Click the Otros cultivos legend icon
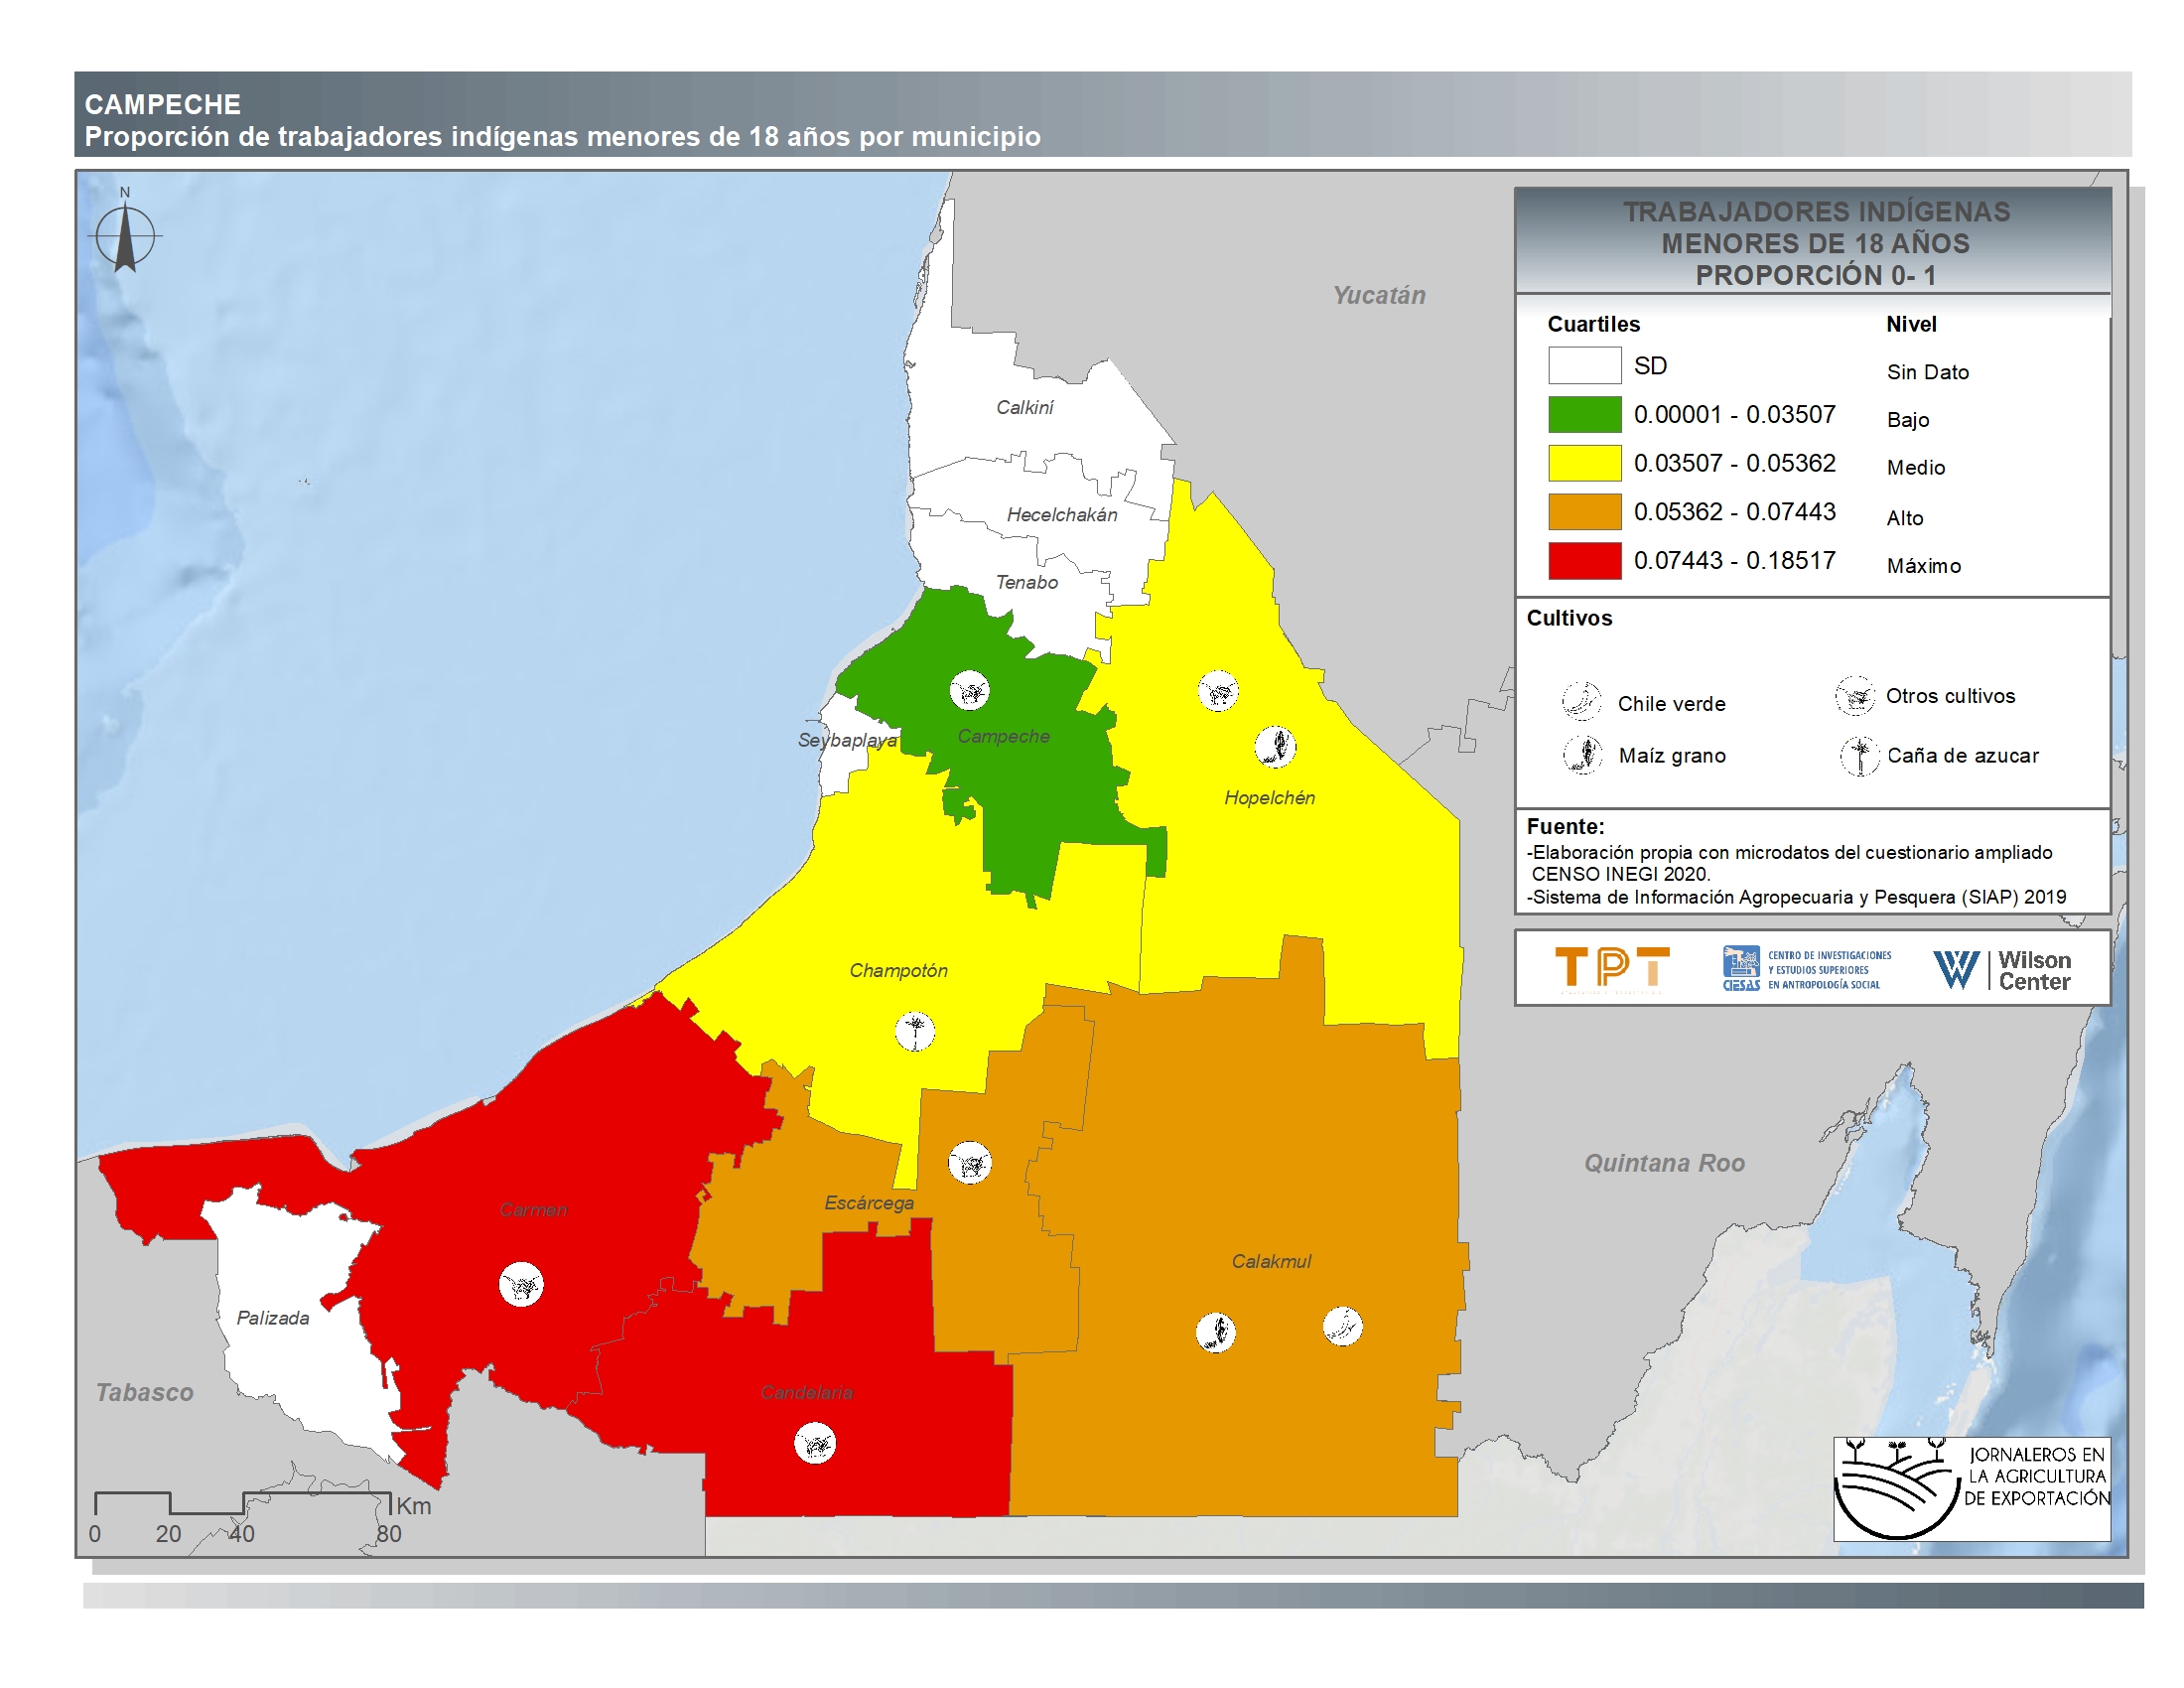The image size is (2184, 1688). tap(1855, 696)
